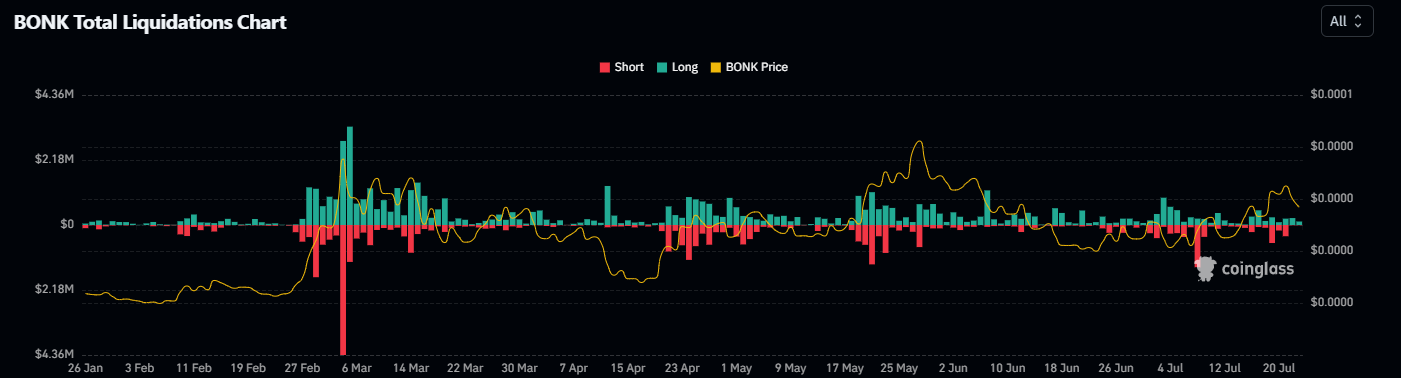Viewport: 1401px width, 378px height.
Task: Toggle the Short series in the legend
Action: pos(621,67)
